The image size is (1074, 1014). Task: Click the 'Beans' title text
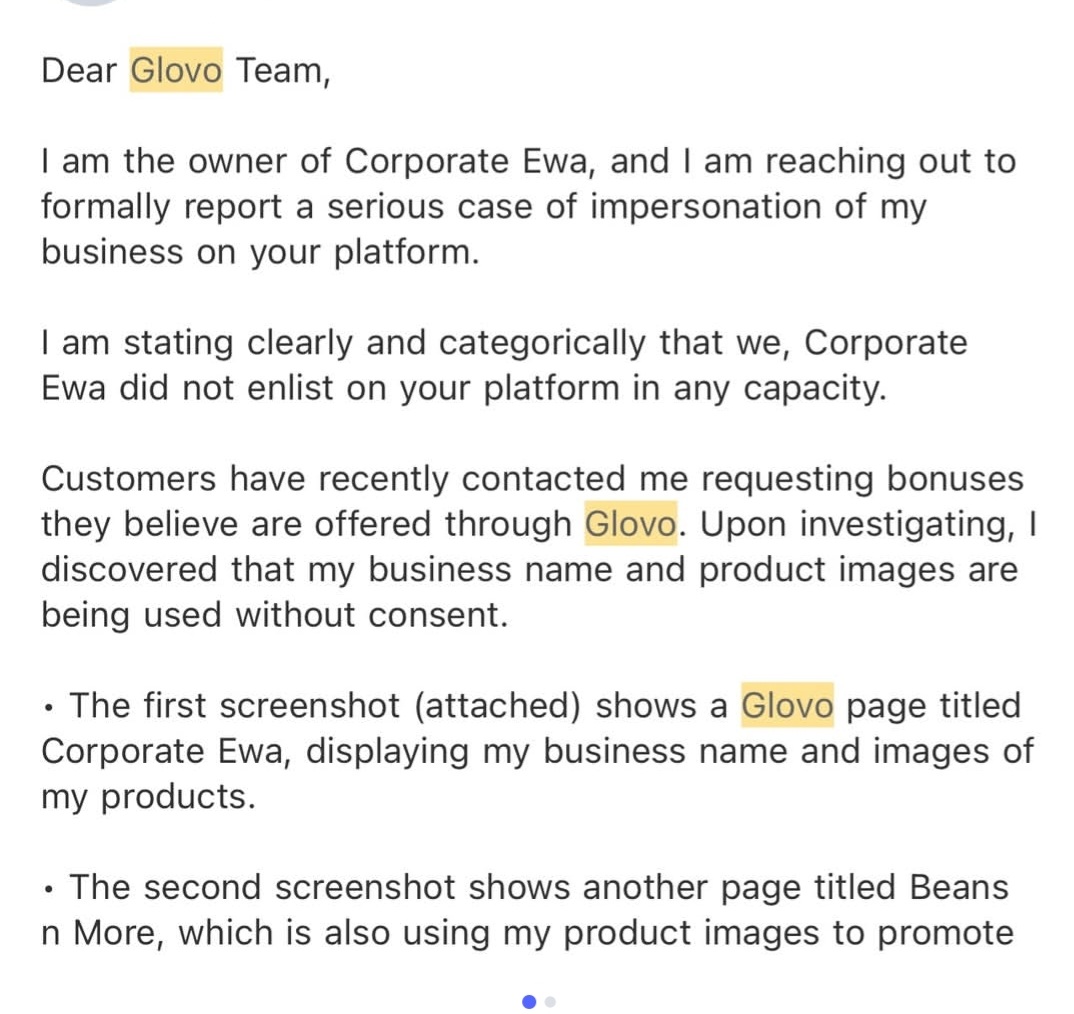(959, 887)
